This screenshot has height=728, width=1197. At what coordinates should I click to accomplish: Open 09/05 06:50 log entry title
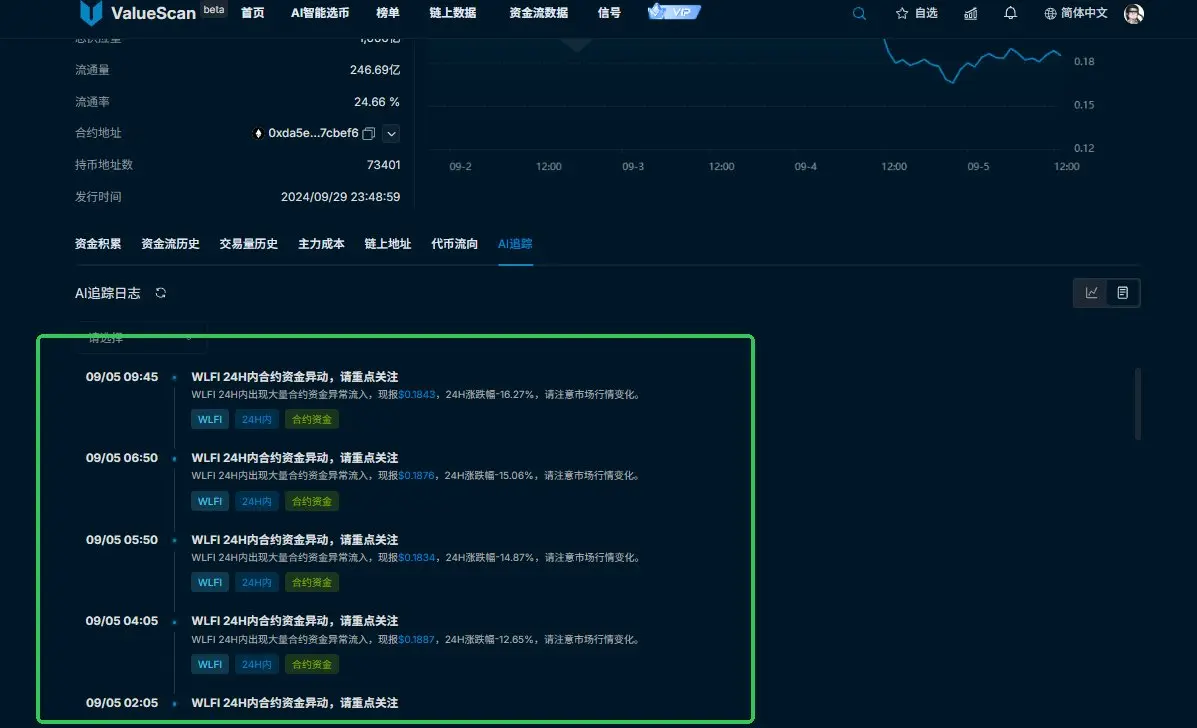coord(295,458)
